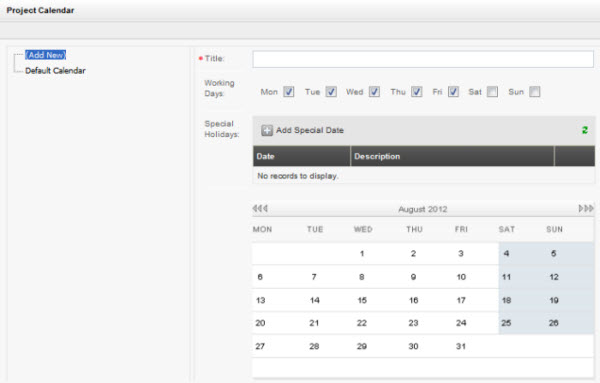Viewport: 600px width, 383px height.
Task: Select August 15 in the calendar
Action: 362,300
